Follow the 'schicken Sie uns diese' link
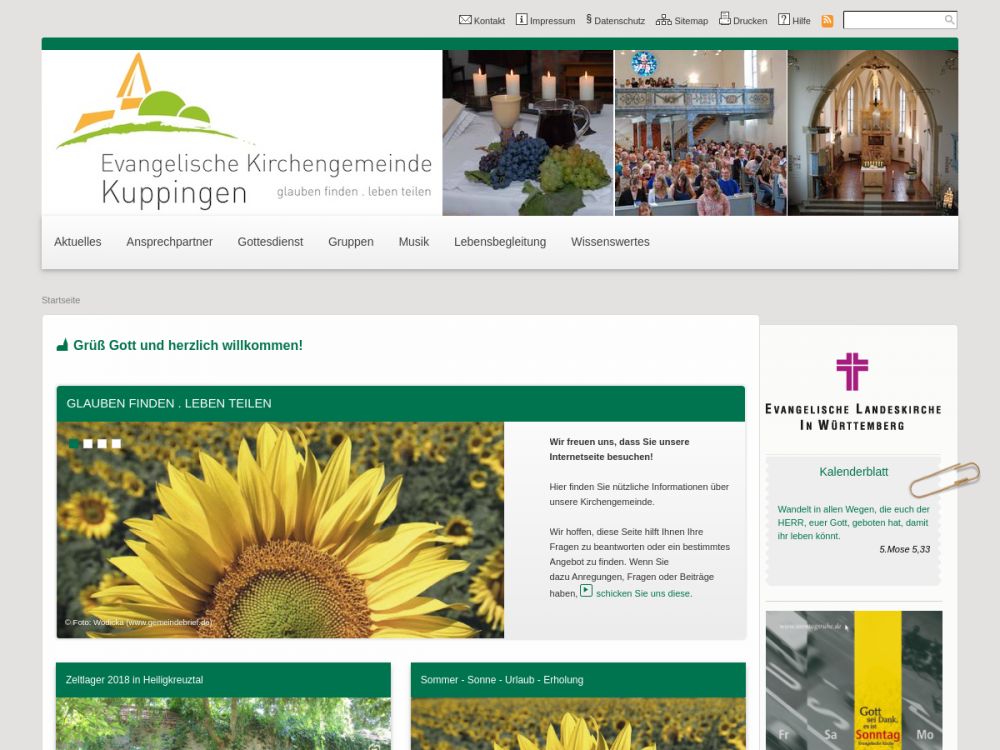 tap(643, 593)
